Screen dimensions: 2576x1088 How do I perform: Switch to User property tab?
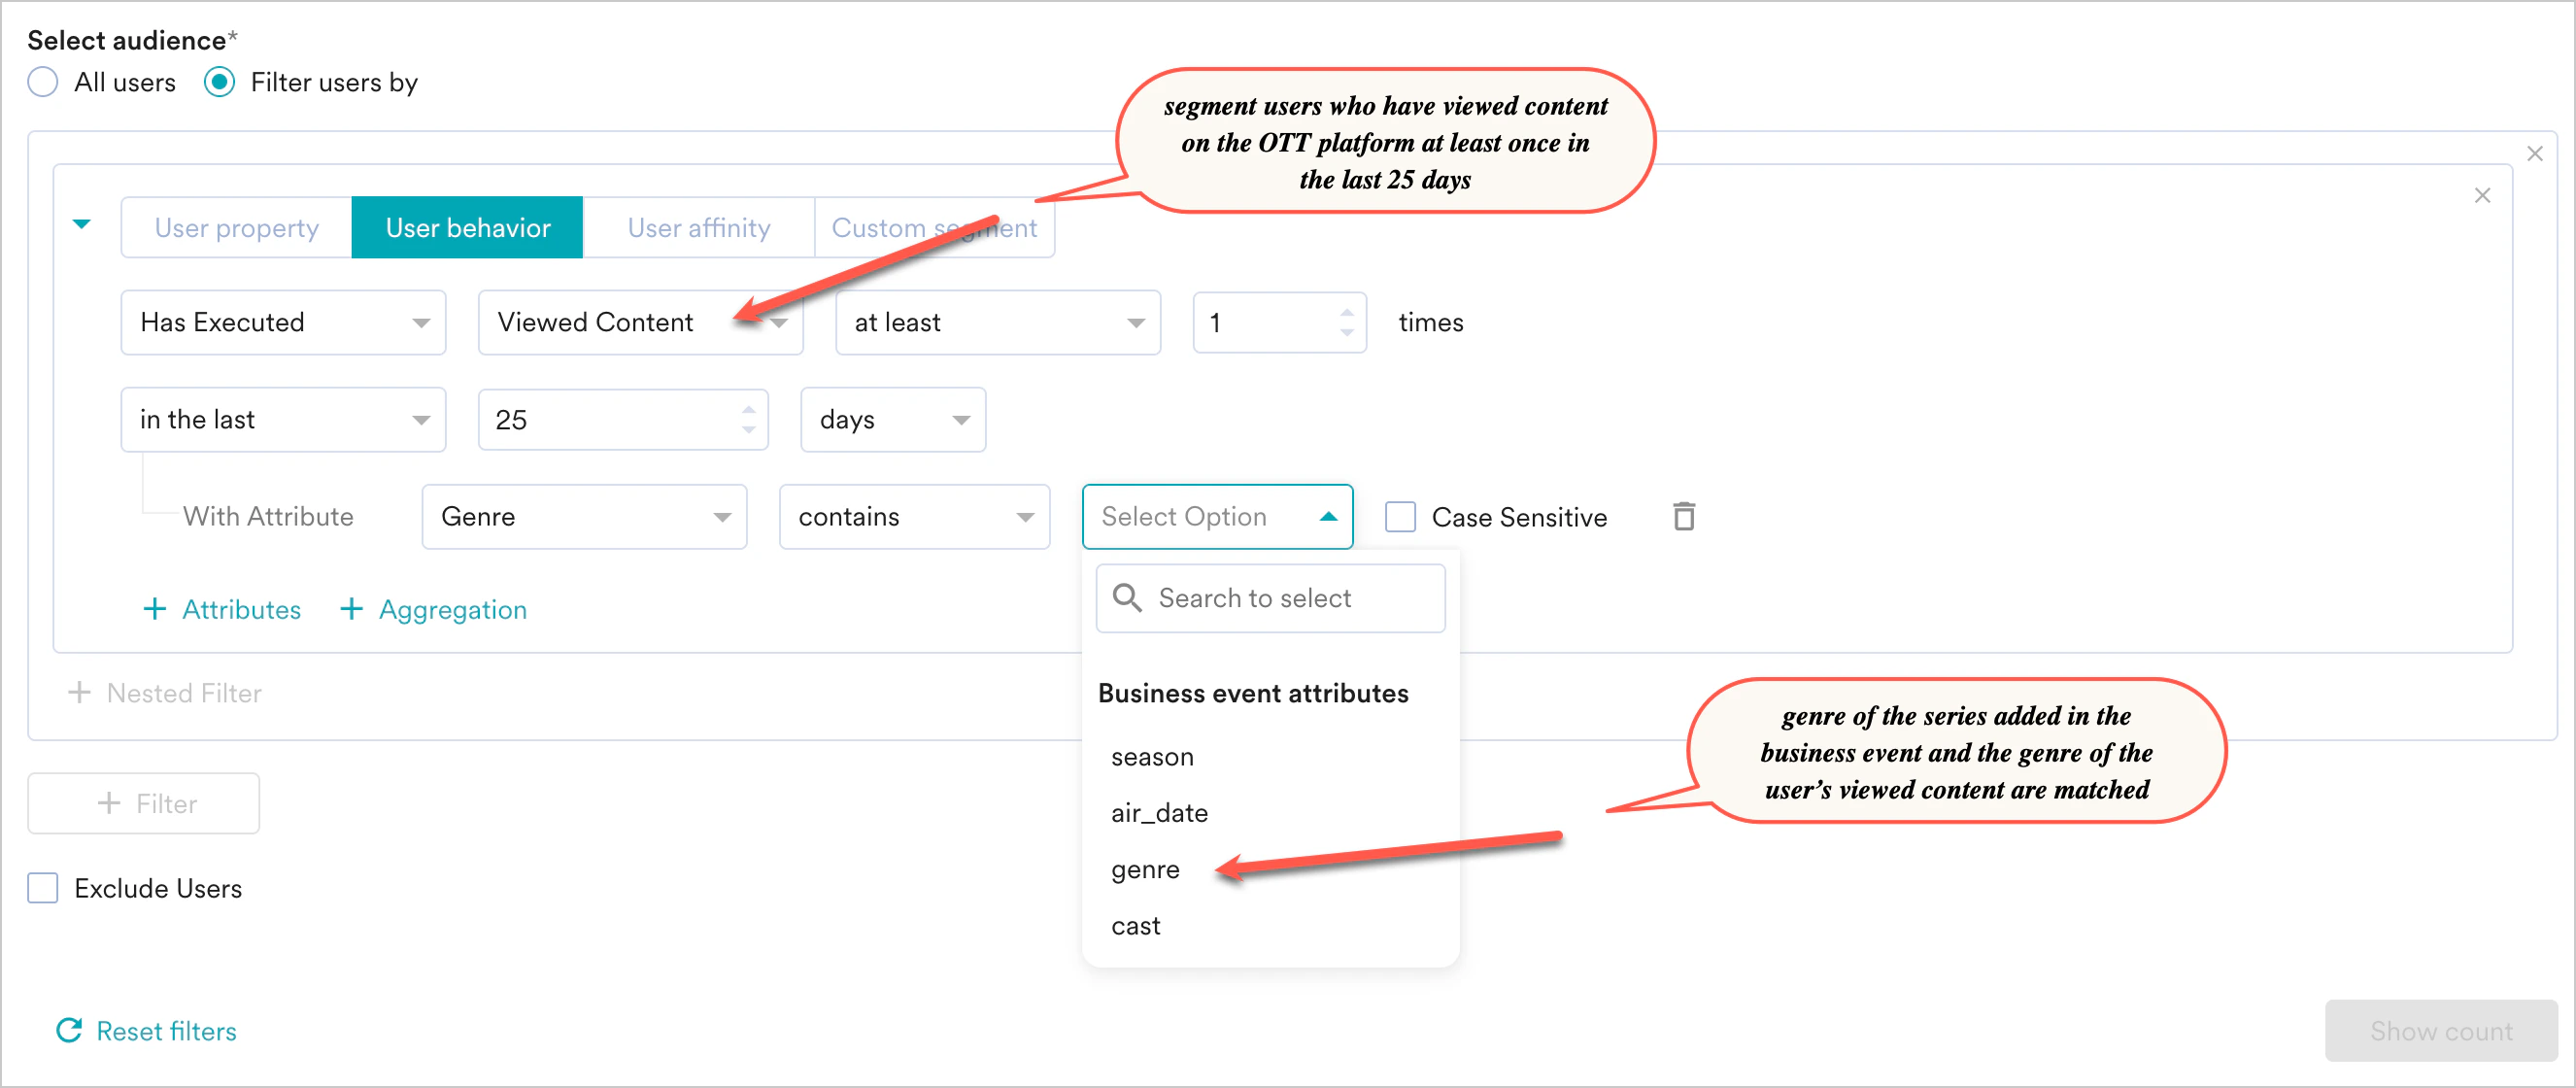(236, 228)
